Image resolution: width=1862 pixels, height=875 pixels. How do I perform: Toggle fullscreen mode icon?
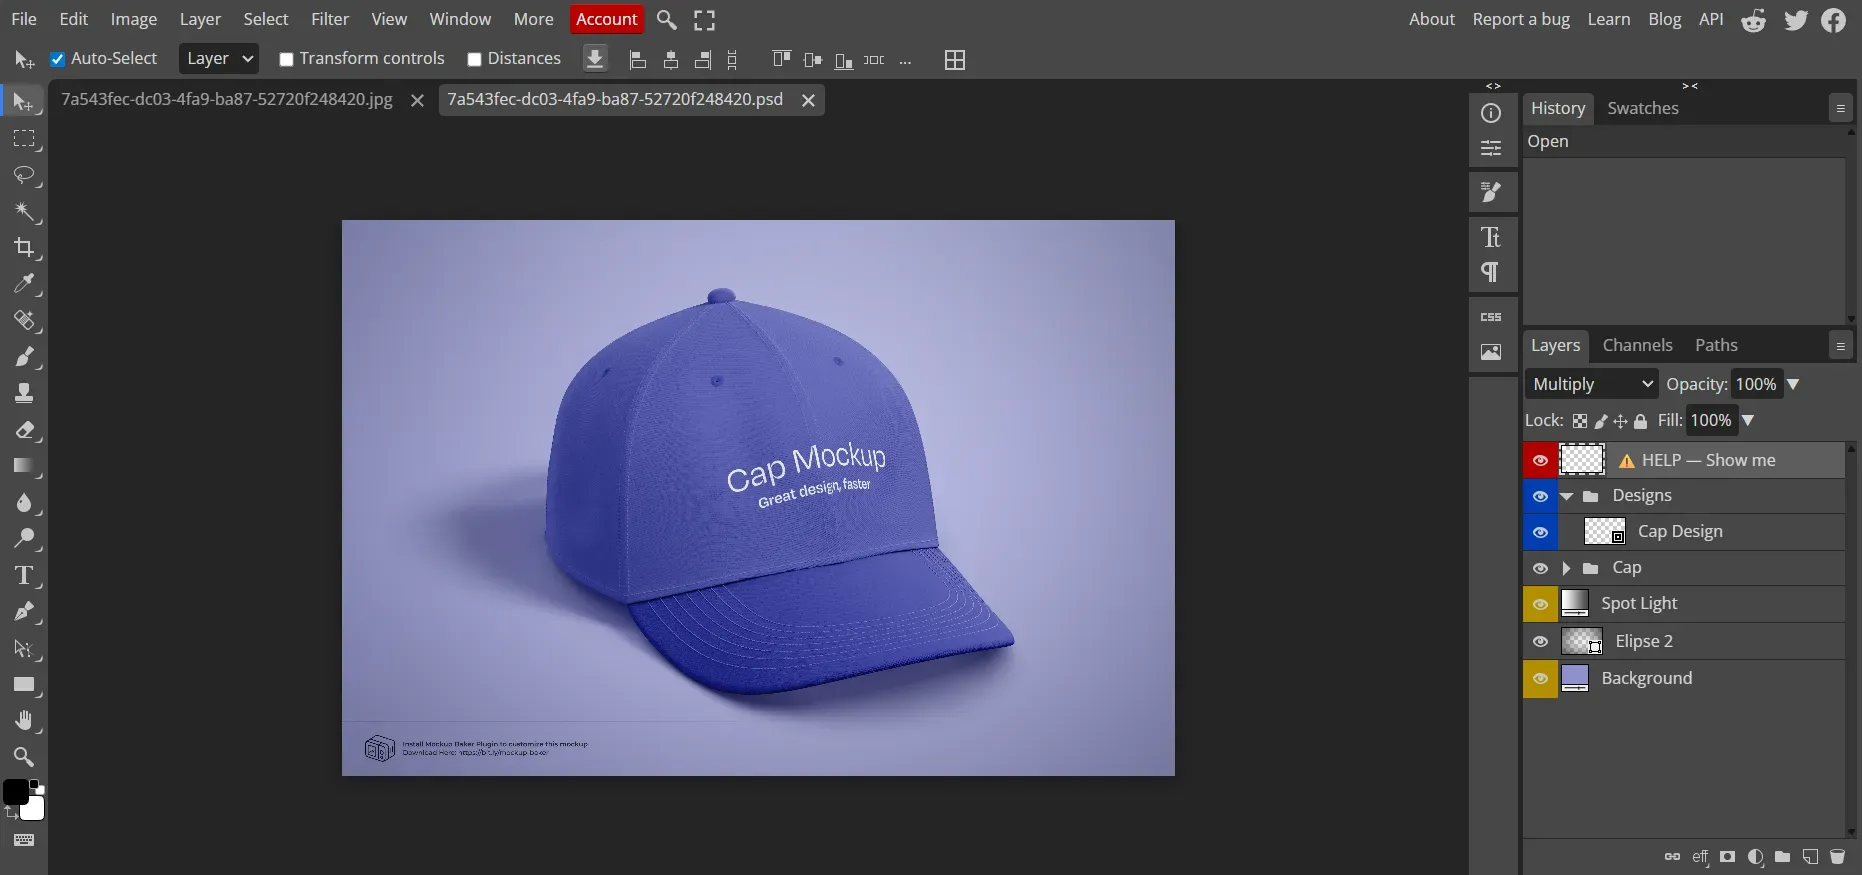pos(705,20)
